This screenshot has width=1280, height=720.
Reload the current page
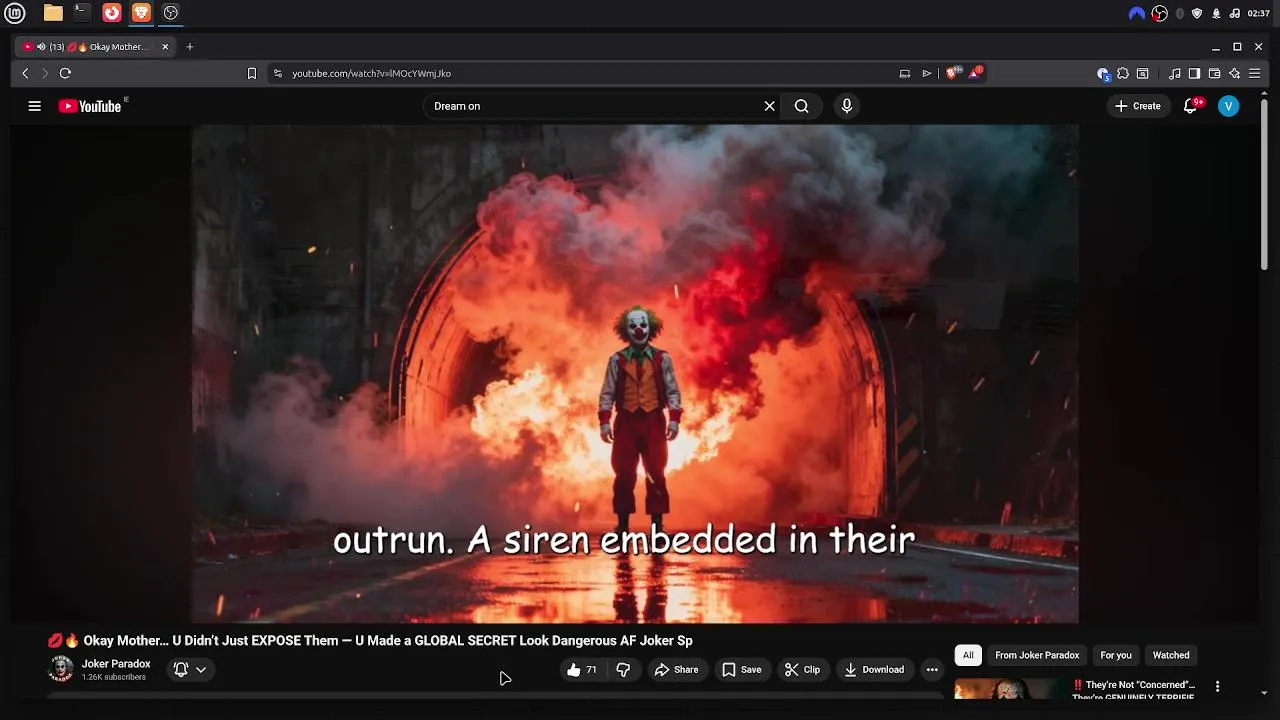[65, 73]
